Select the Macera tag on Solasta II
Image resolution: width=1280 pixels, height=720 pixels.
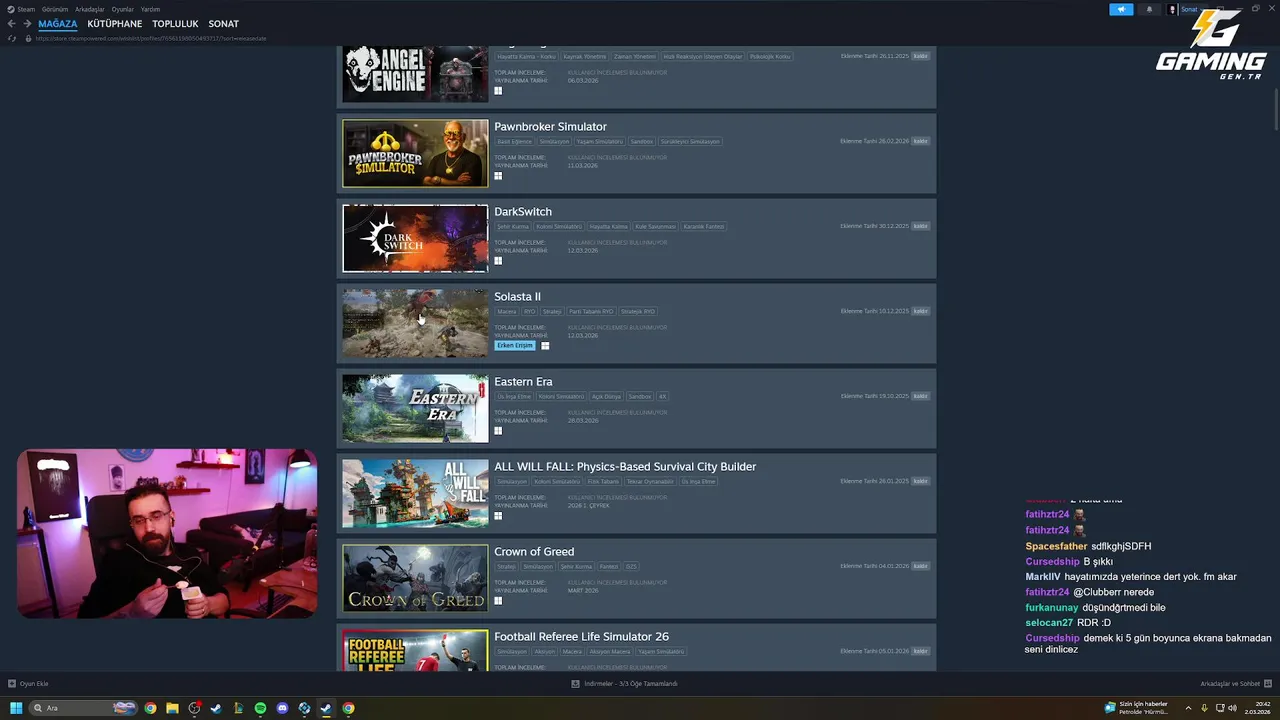point(507,311)
